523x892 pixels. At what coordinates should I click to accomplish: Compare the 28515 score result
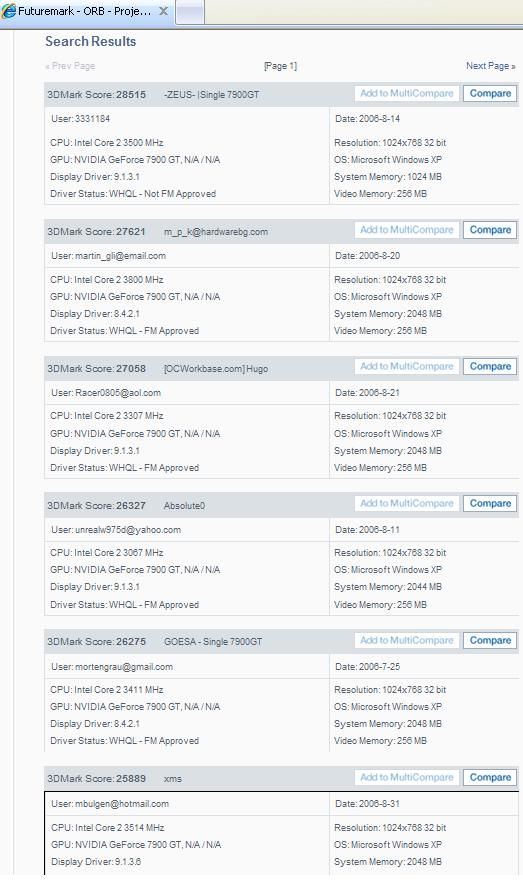[490, 94]
